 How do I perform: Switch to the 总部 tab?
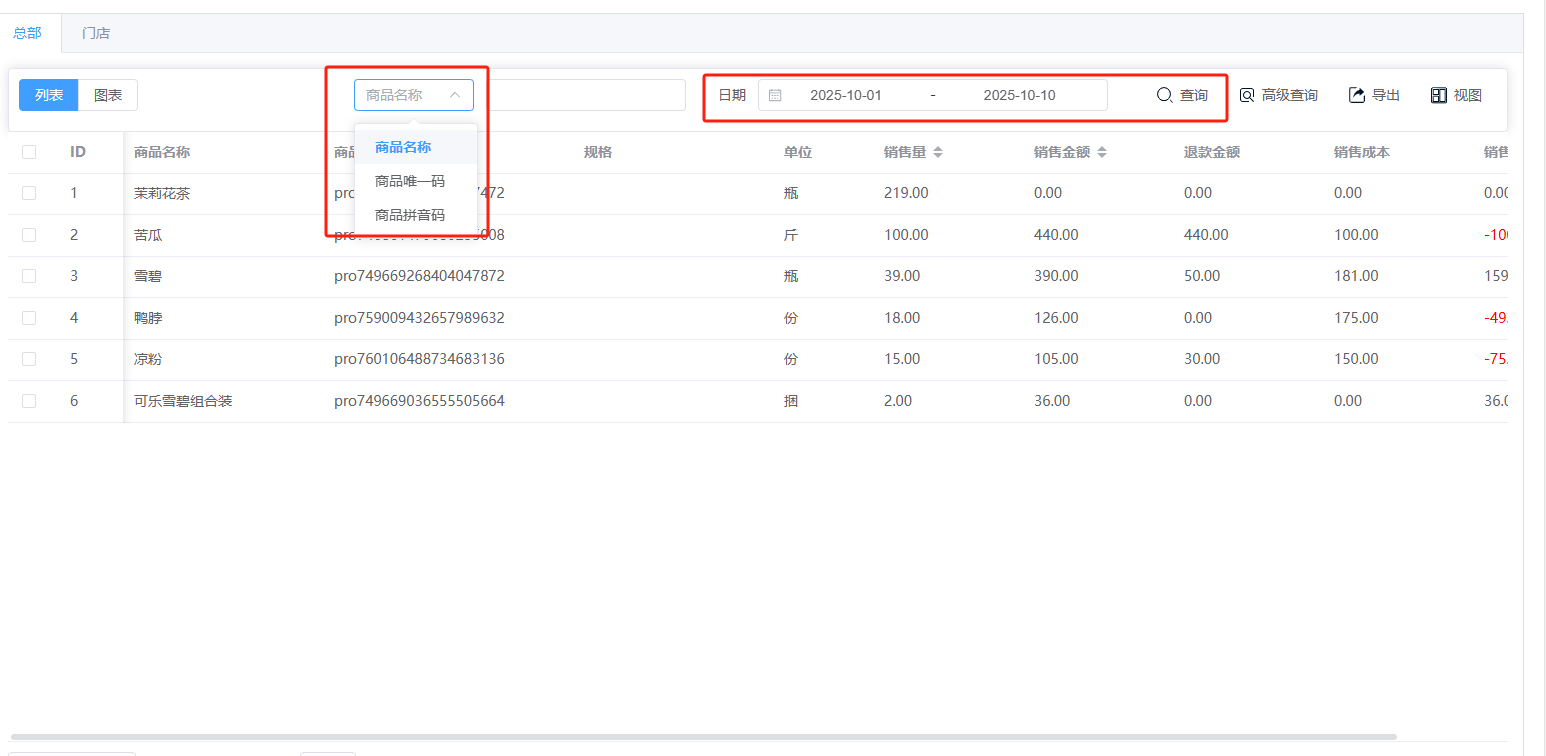tap(27, 33)
